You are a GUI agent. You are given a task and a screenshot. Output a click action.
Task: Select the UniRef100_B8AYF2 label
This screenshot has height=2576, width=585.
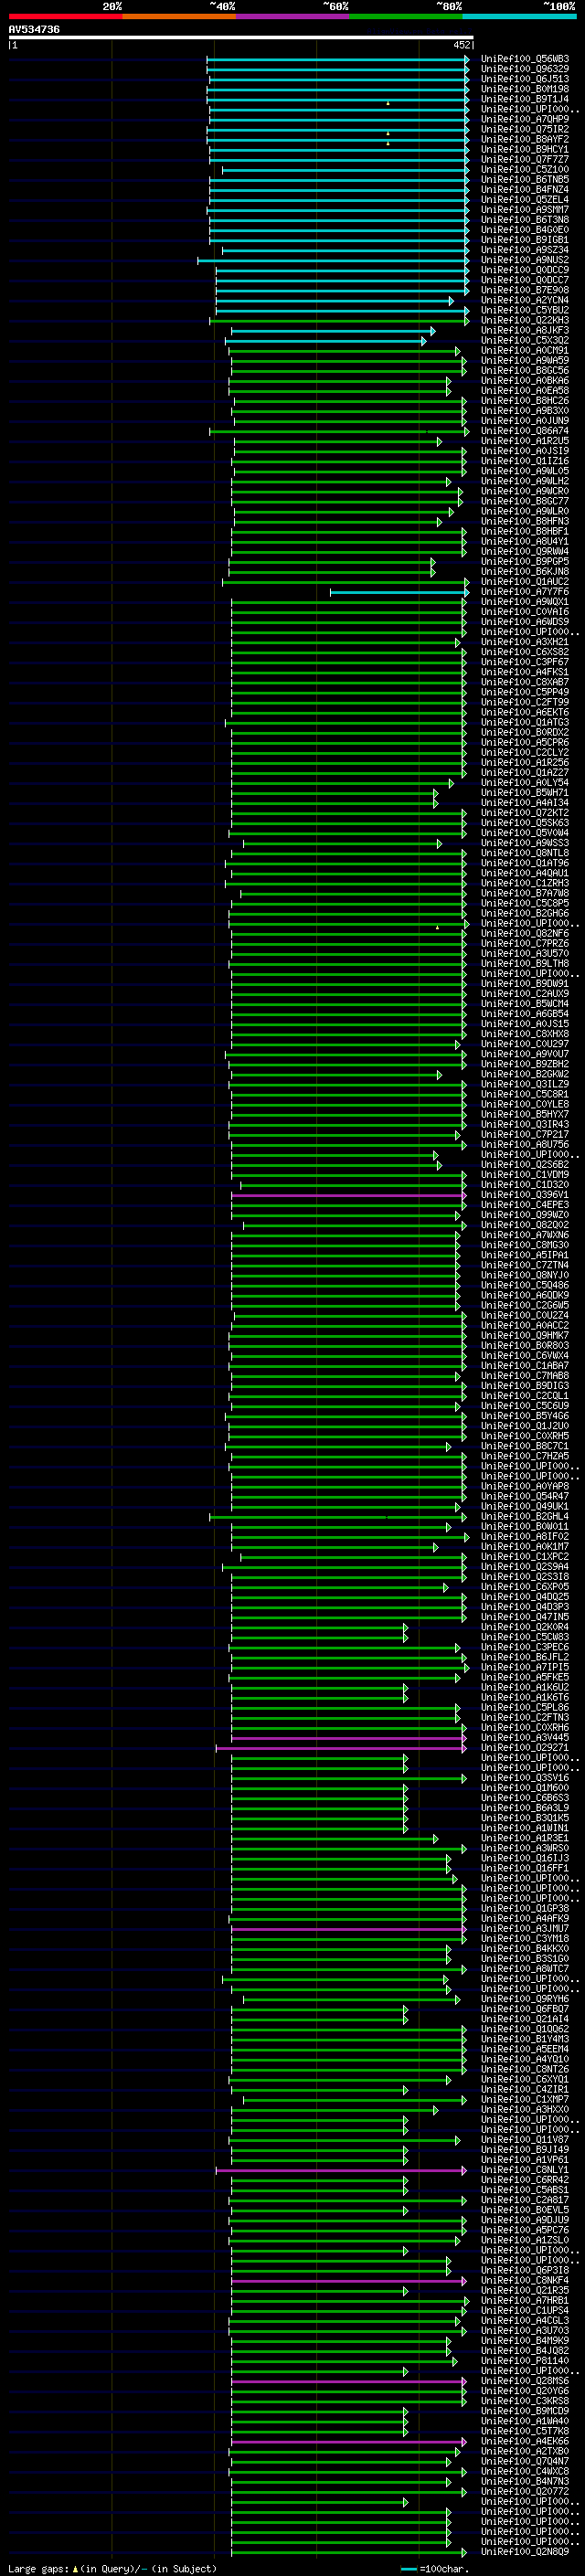(525, 140)
